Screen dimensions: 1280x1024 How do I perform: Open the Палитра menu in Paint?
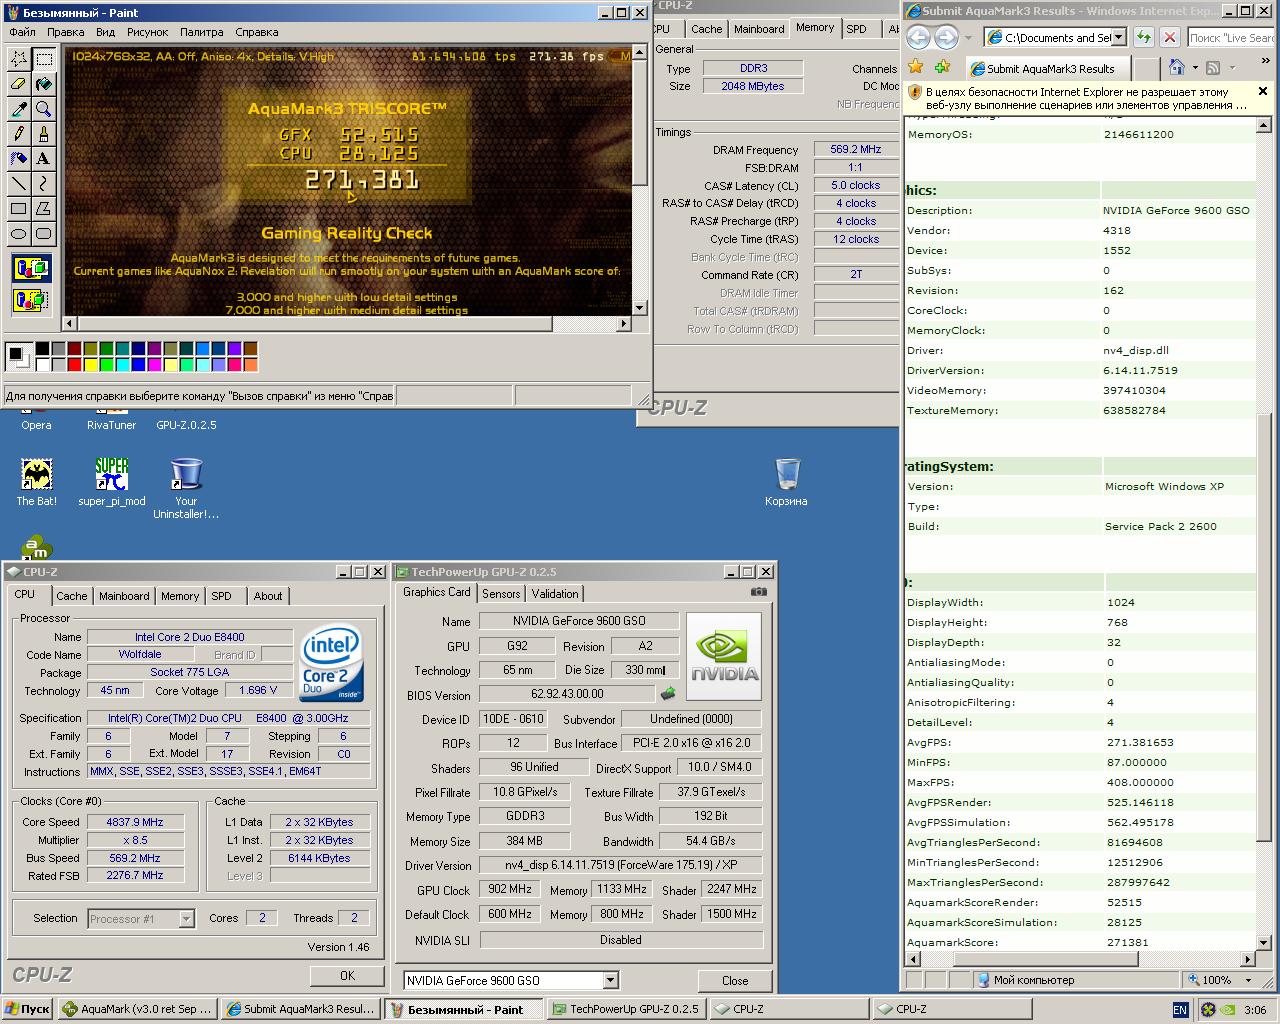pyautogui.click(x=202, y=32)
